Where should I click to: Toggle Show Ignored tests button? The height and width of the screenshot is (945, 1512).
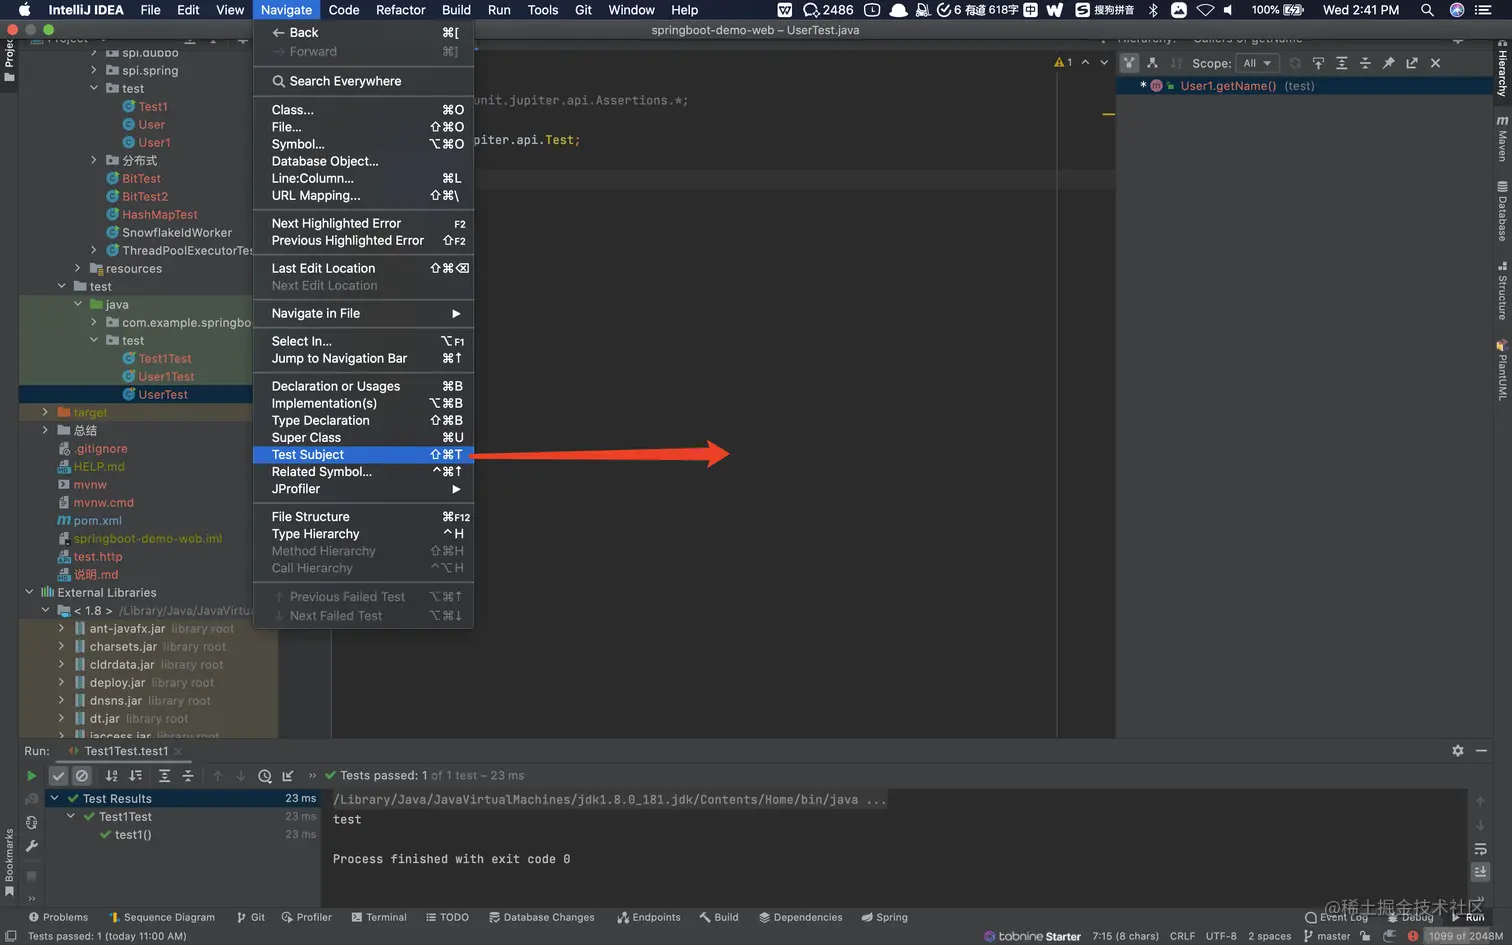pos(82,776)
